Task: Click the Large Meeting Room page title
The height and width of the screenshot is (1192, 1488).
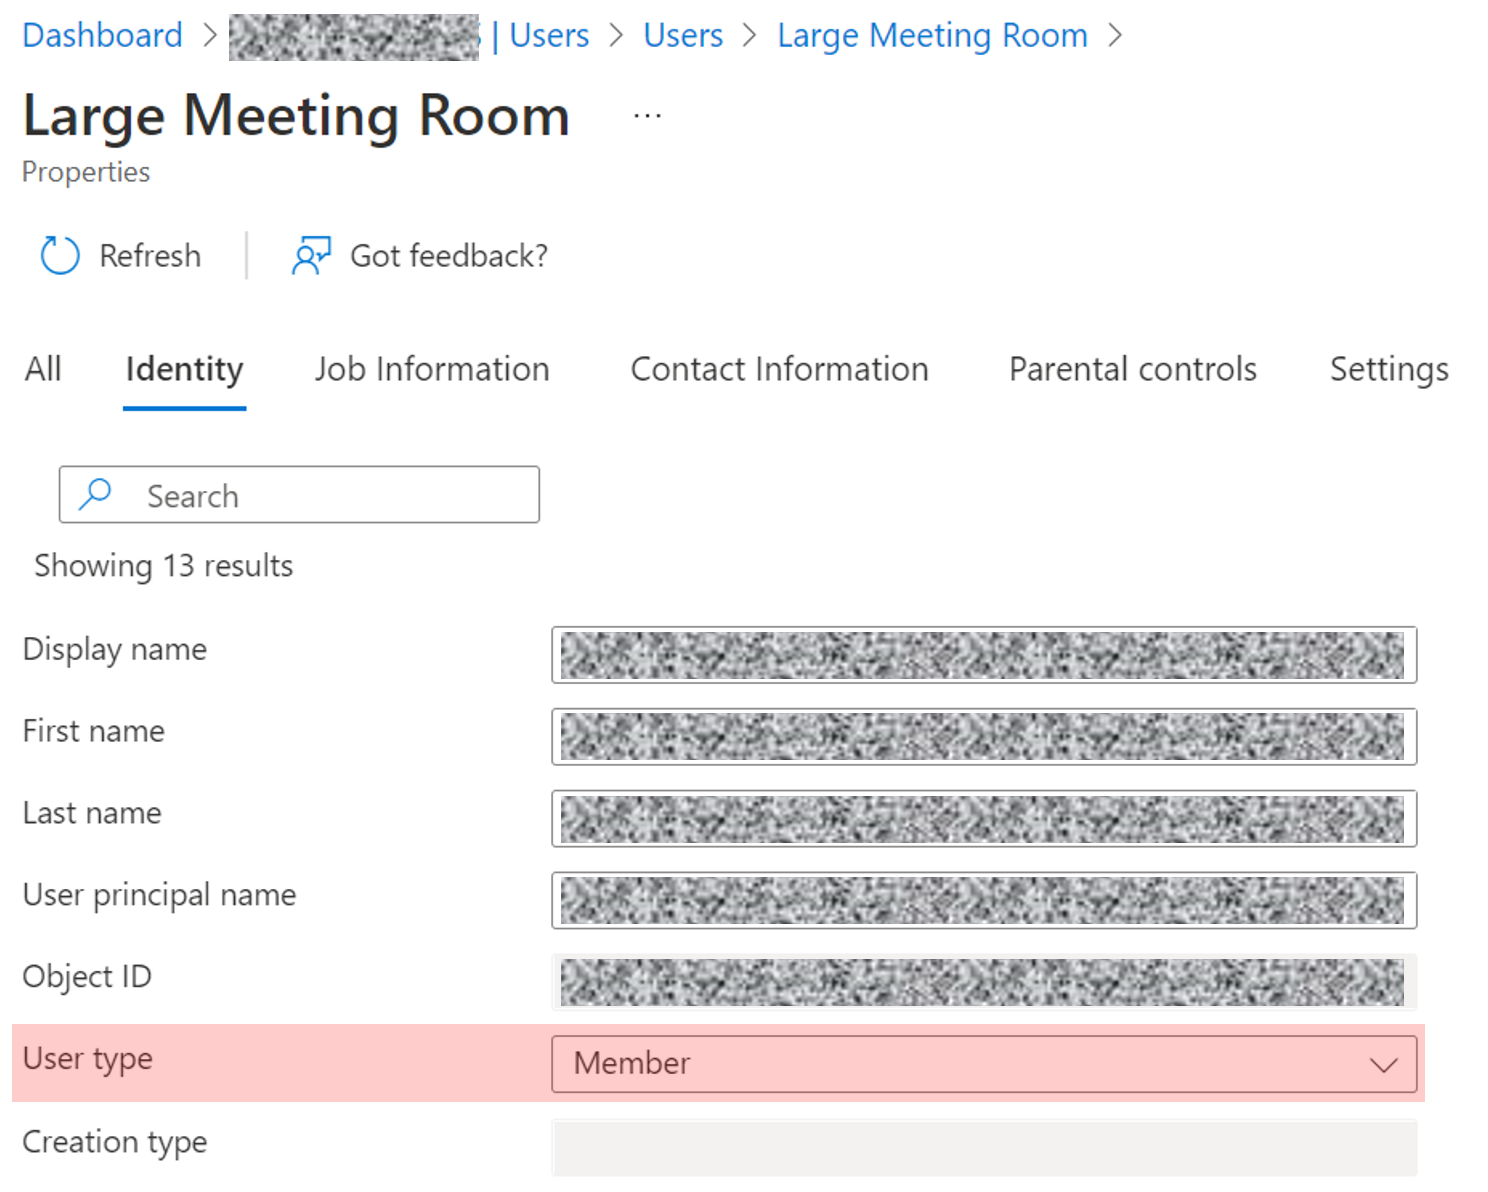Action: 296,116
